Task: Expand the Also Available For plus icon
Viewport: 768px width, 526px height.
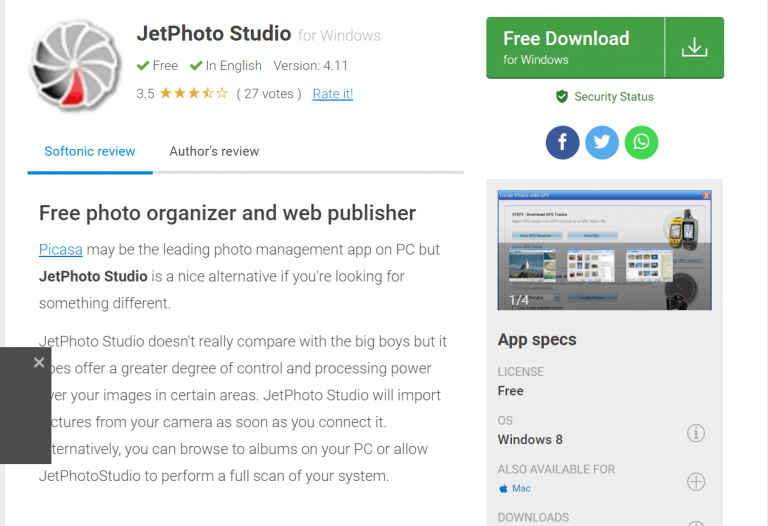Action: 696,481
